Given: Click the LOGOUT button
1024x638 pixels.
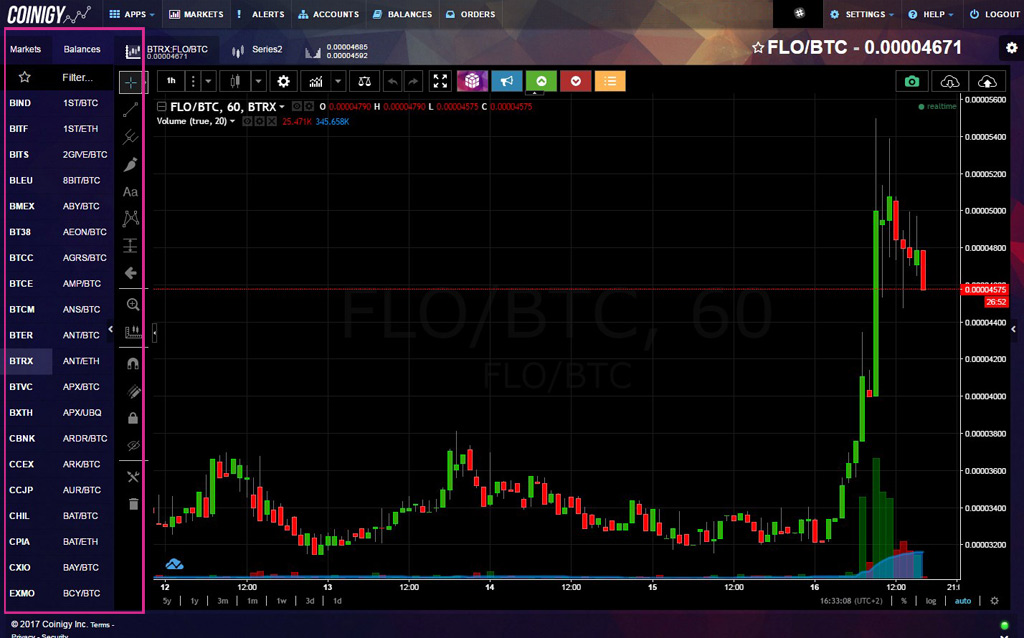Looking at the screenshot, I should click(x=994, y=14).
